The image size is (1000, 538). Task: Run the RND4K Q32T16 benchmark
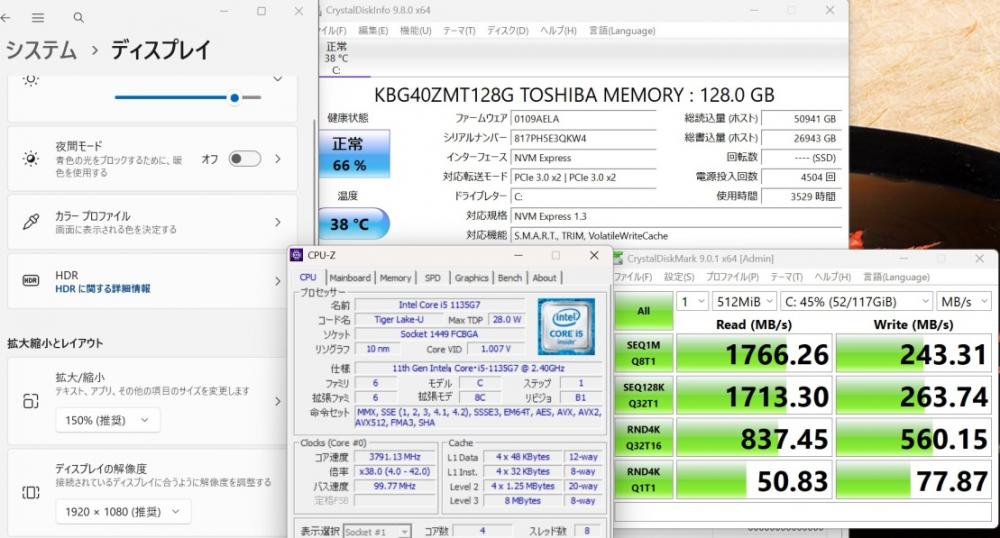click(x=643, y=437)
